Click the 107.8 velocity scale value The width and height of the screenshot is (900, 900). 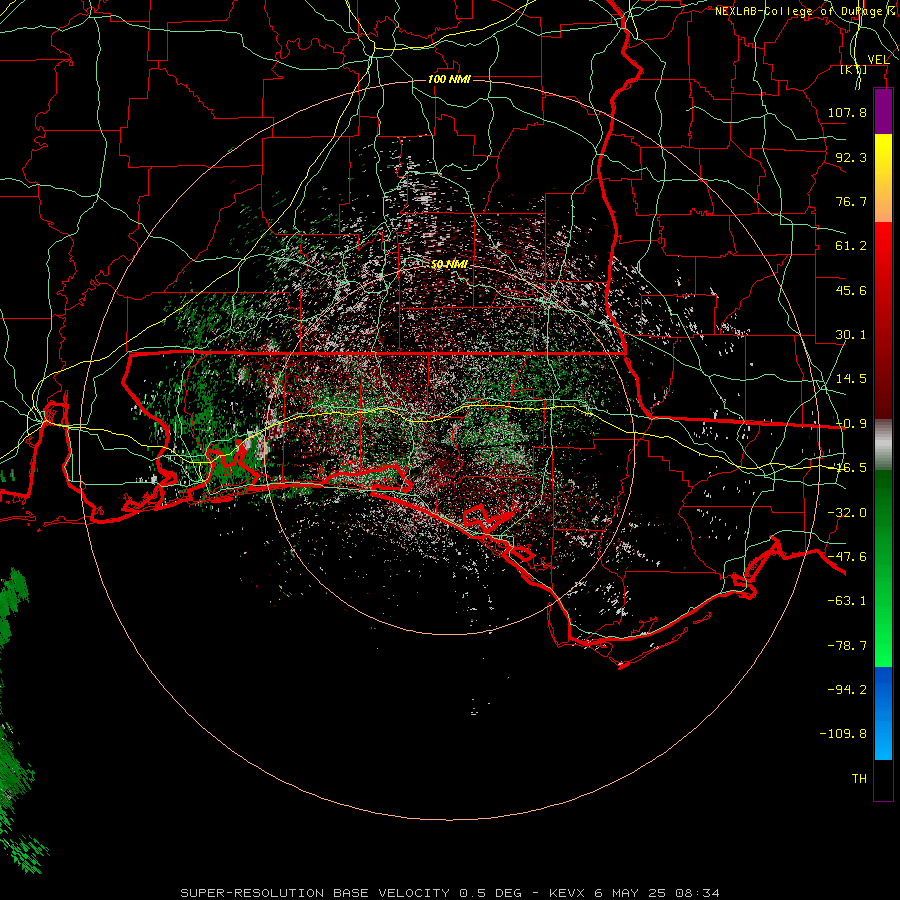coord(847,112)
